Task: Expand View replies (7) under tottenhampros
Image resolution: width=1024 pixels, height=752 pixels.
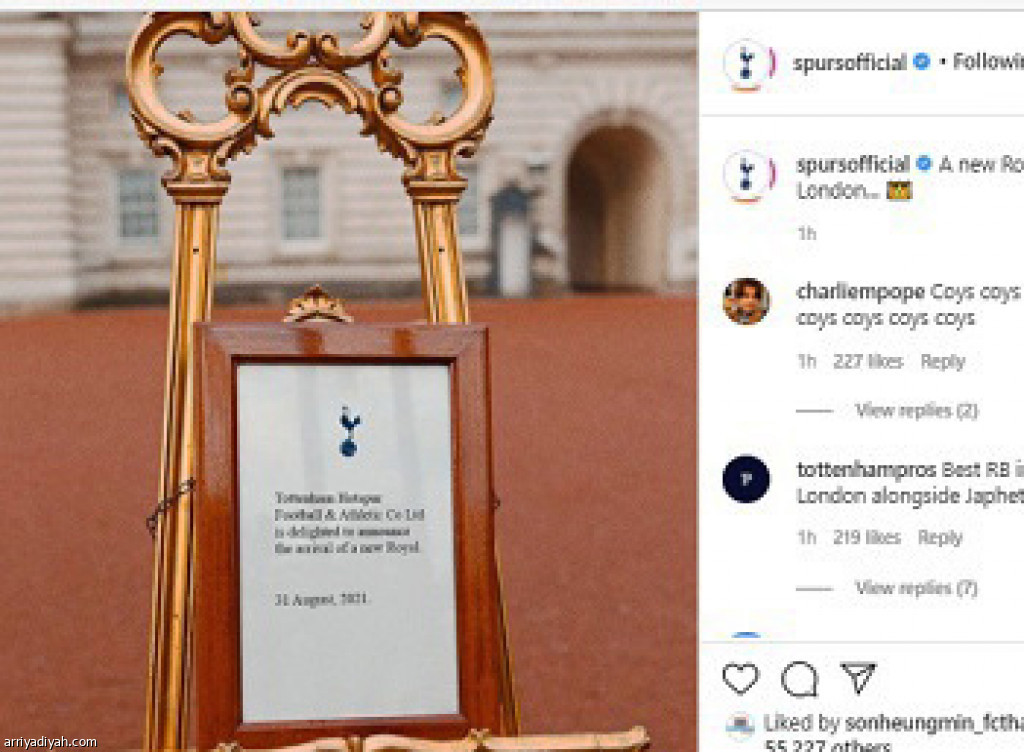Action: (x=916, y=588)
